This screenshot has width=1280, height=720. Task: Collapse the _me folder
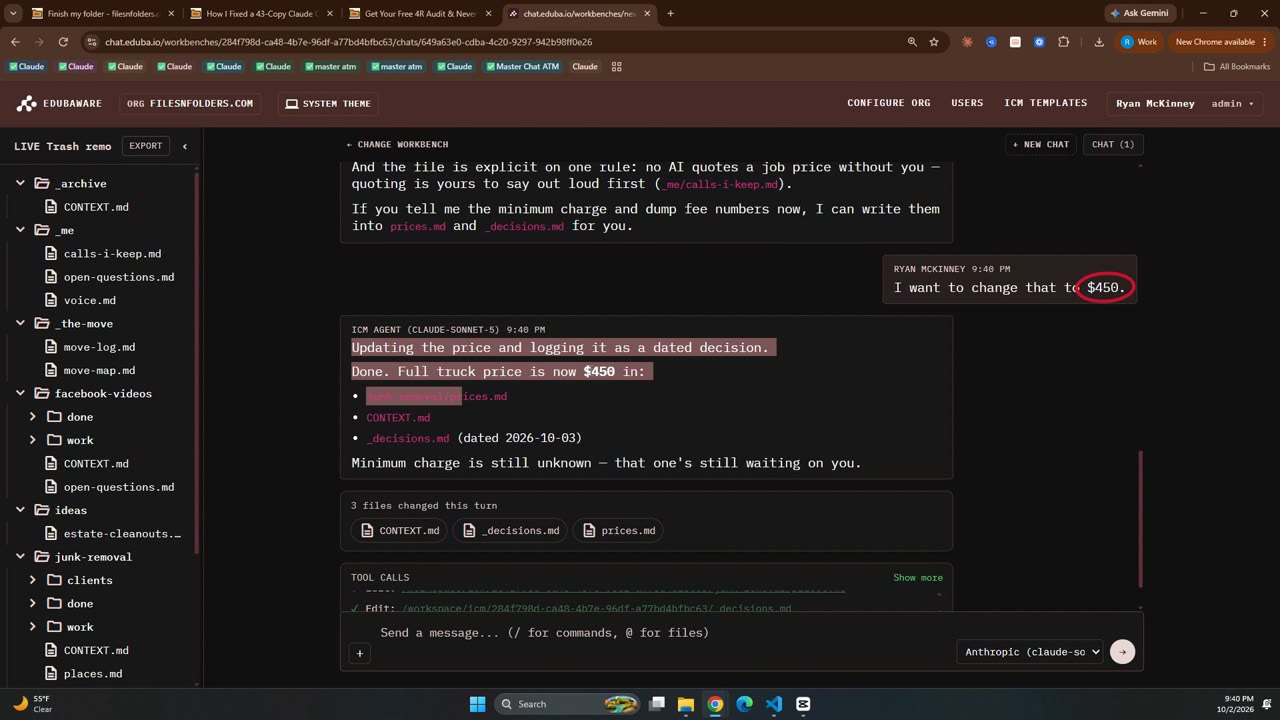tap(20, 231)
